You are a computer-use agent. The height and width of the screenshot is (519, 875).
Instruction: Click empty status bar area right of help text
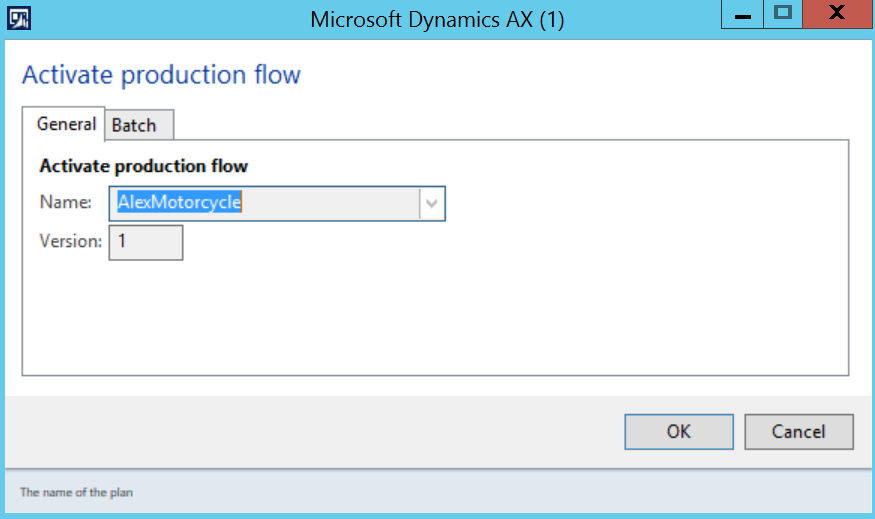pos(500,492)
